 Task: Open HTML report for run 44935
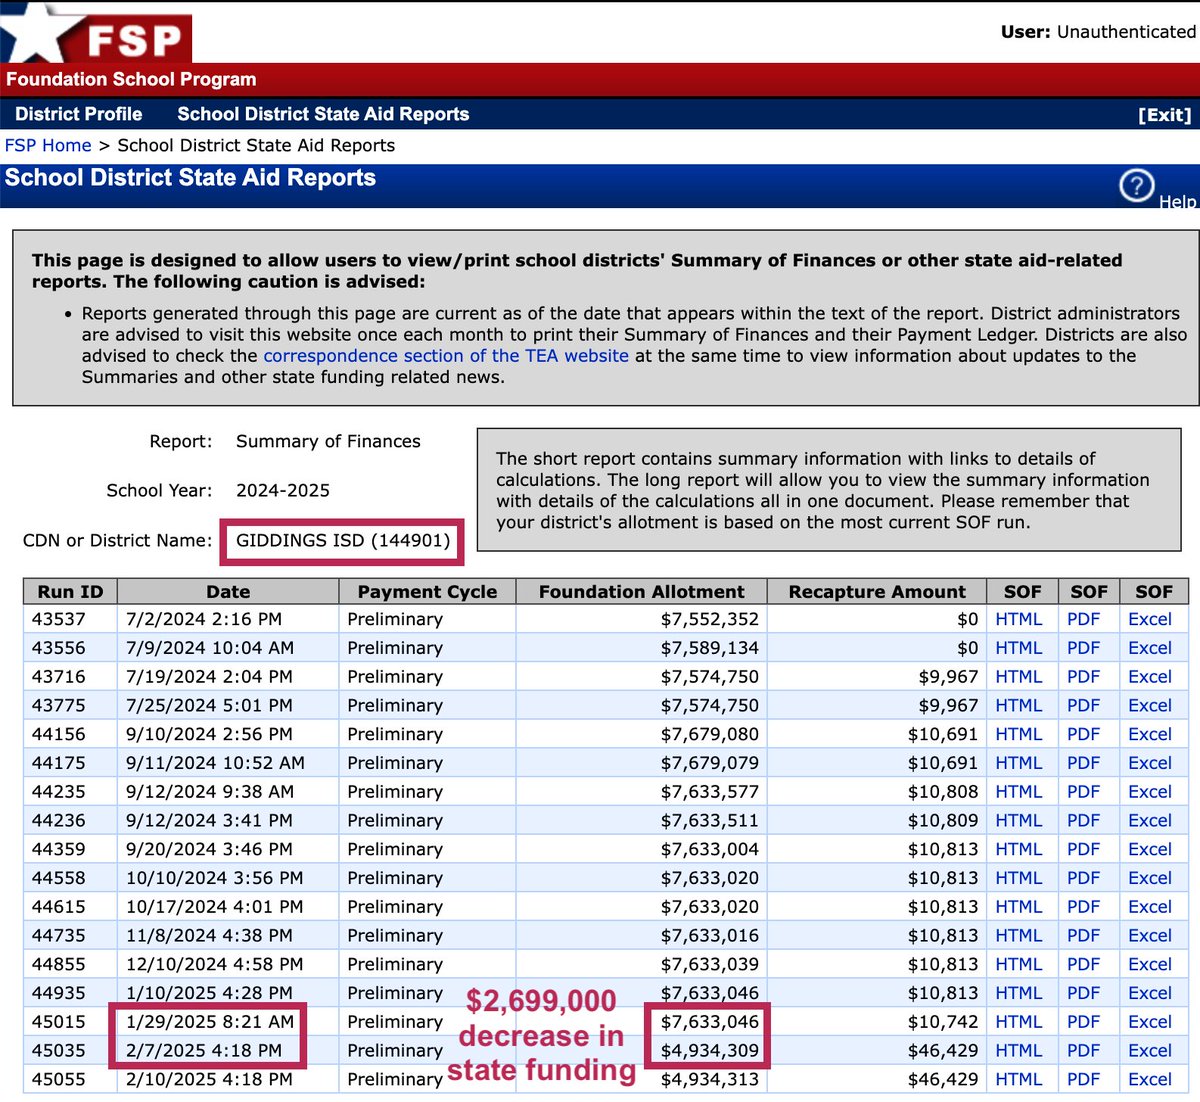[1019, 993]
